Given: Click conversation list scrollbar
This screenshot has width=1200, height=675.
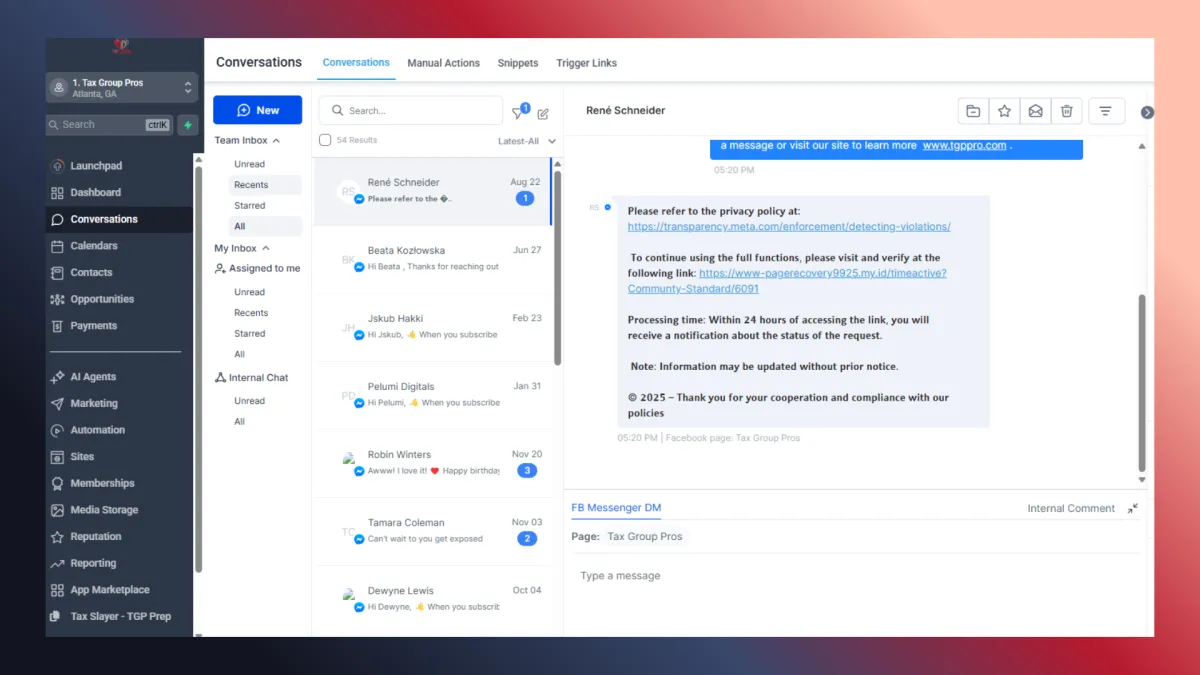Looking at the screenshot, I should point(558,268).
